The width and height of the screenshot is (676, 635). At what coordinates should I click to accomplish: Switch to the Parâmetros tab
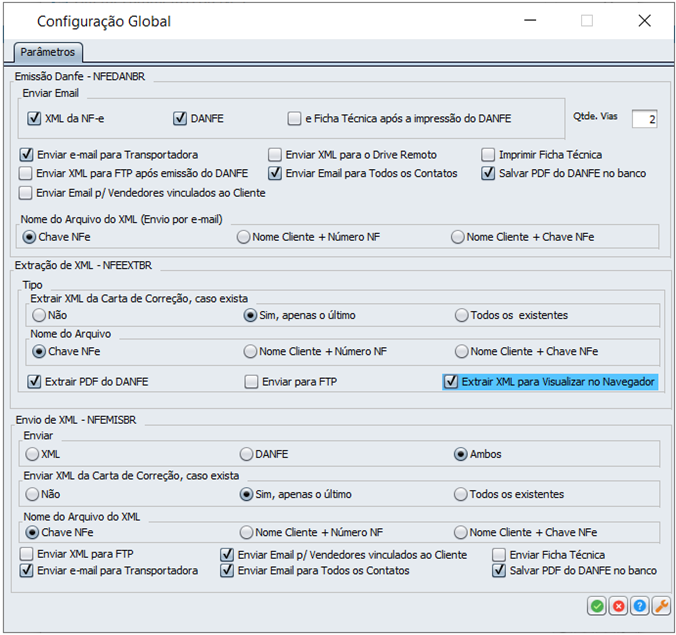click(47, 52)
